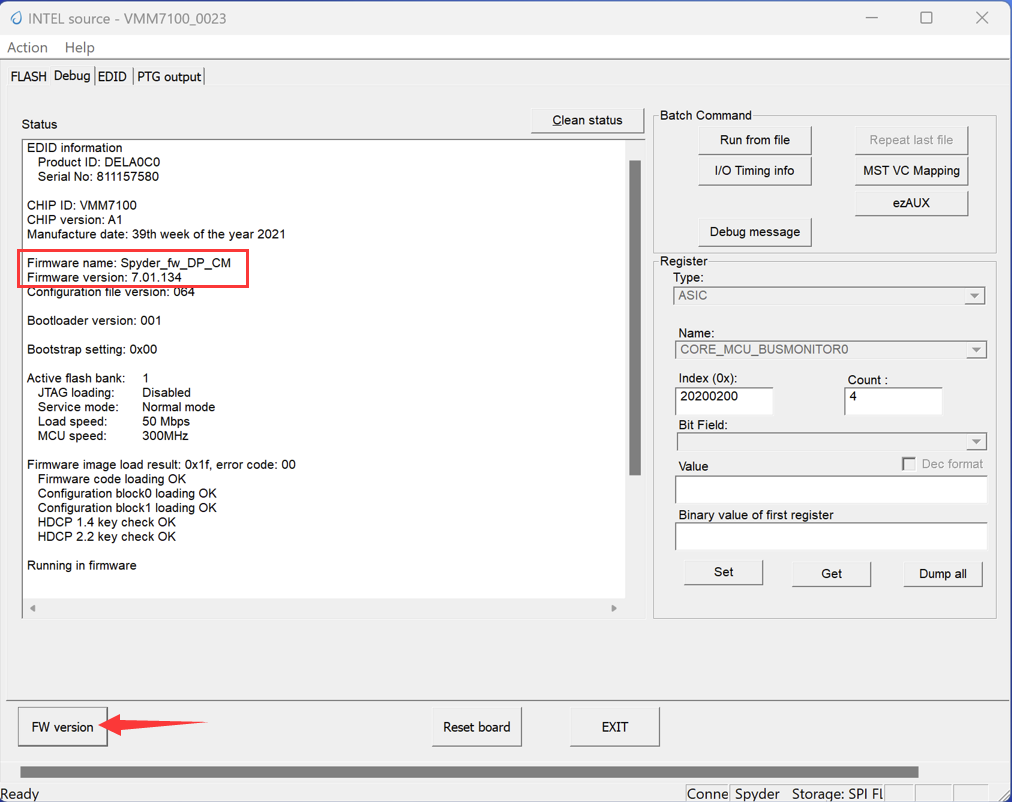Expand the register Name dropdown
The width and height of the screenshot is (1012, 802).
click(976, 350)
